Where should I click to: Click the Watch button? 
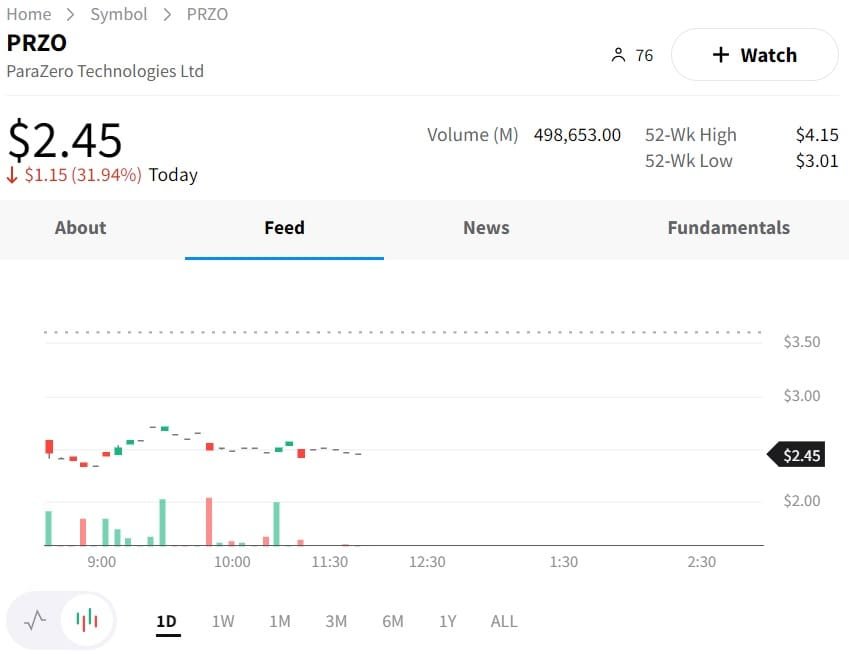pyautogui.click(x=754, y=55)
